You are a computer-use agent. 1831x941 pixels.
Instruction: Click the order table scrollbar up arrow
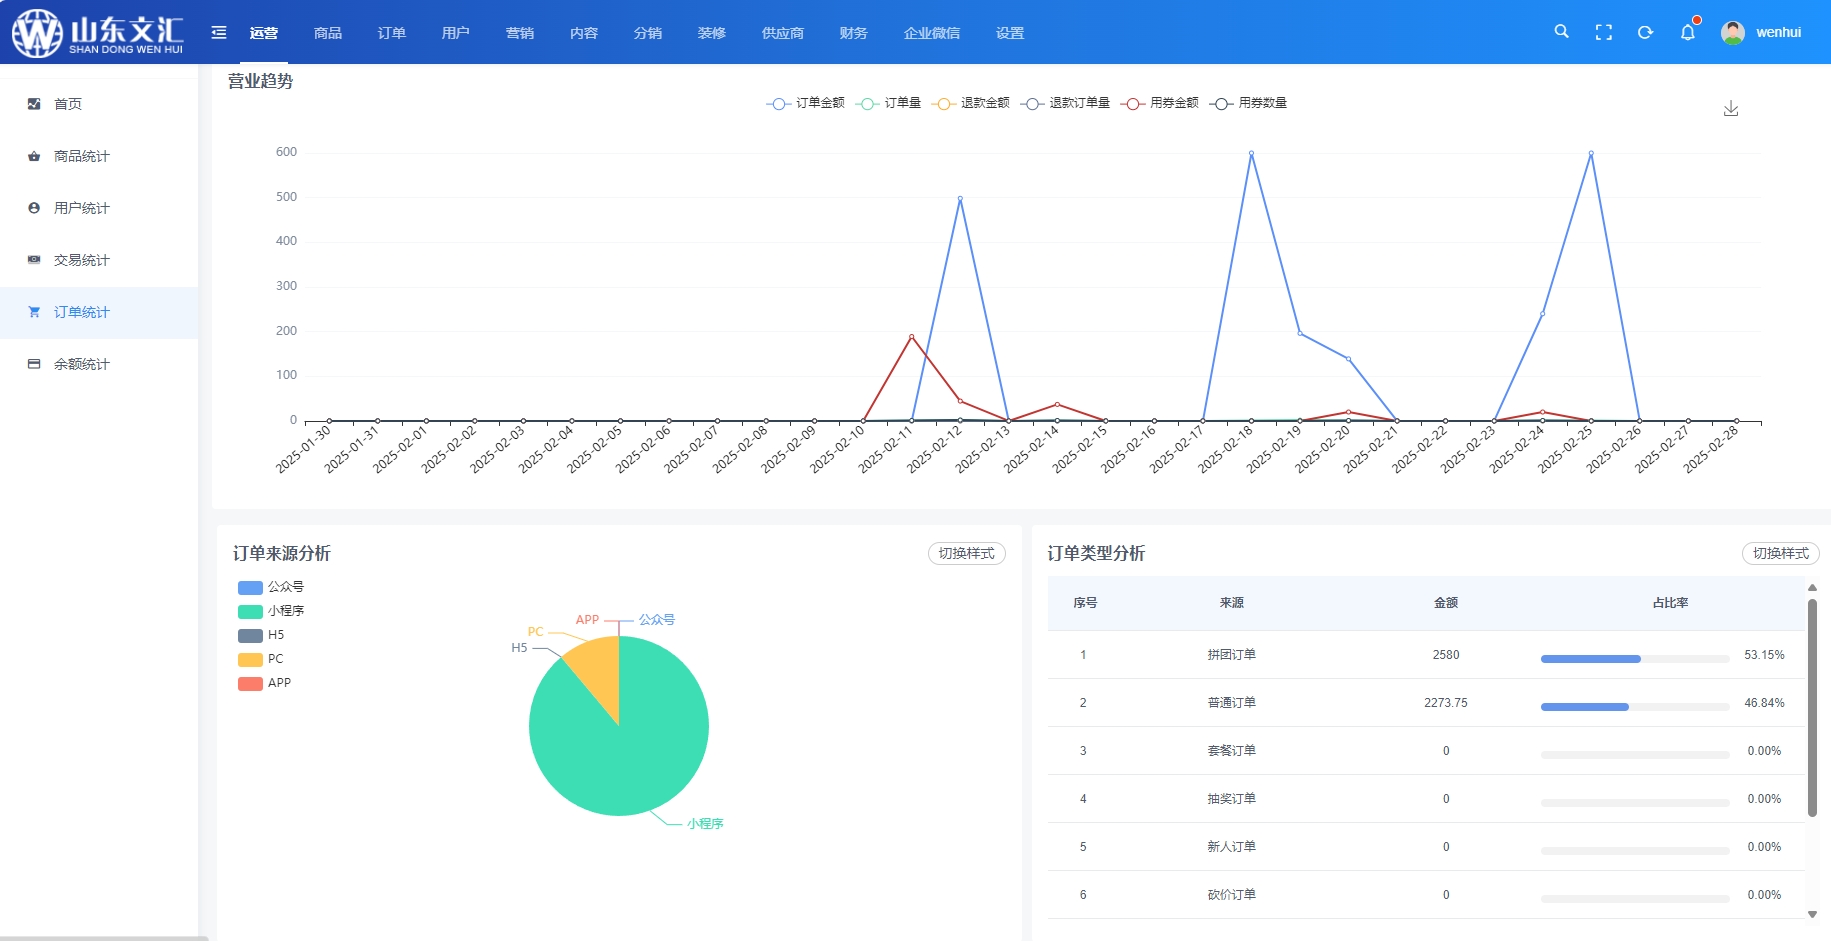pos(1812,588)
